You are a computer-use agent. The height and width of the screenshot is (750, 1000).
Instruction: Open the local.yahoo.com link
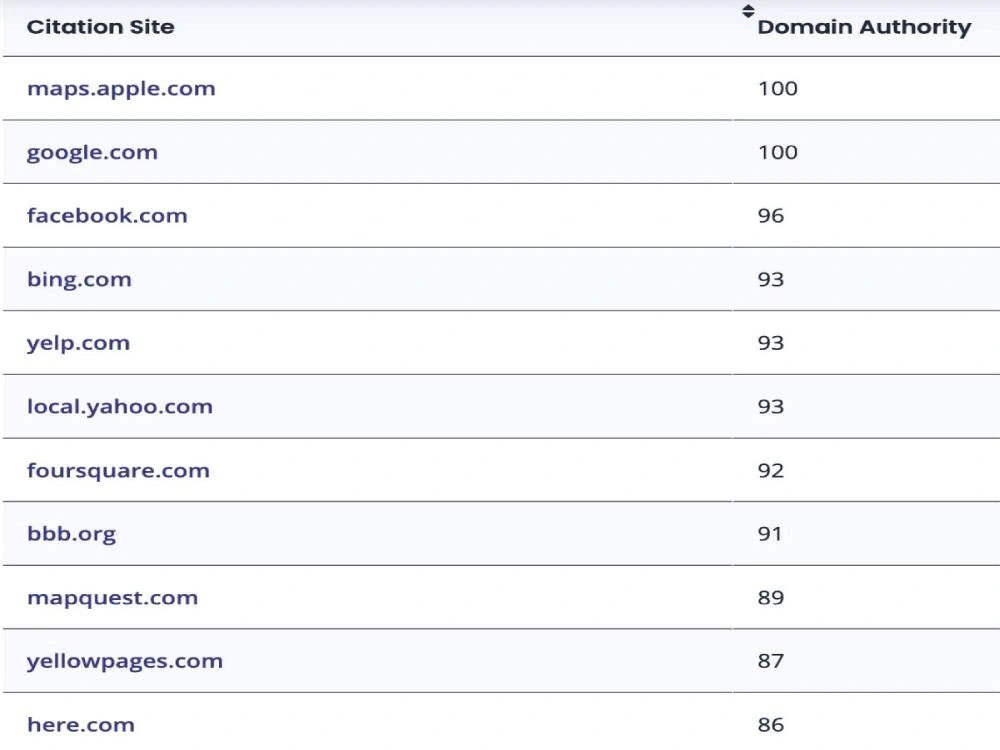[x=120, y=407]
